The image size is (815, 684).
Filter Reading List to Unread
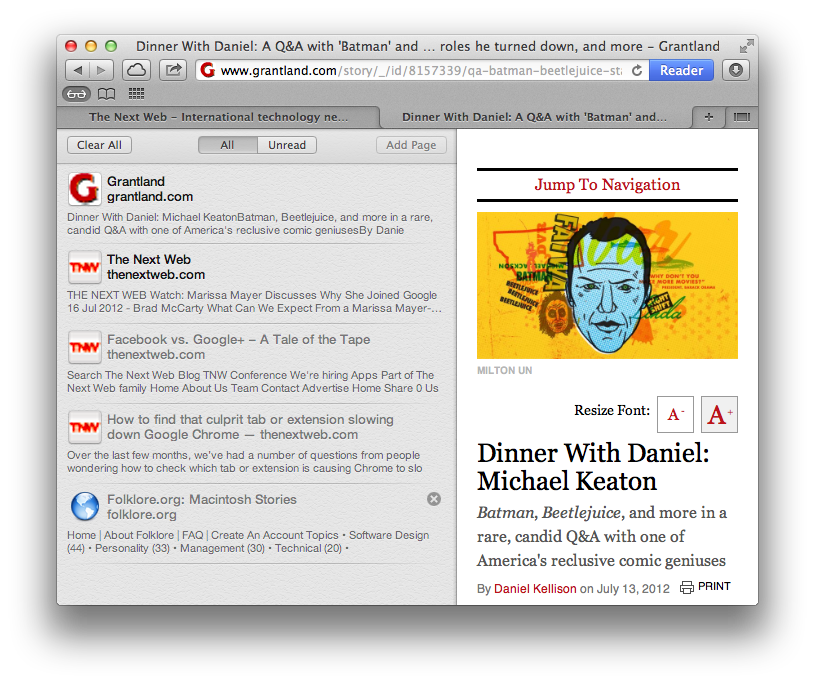click(287, 145)
